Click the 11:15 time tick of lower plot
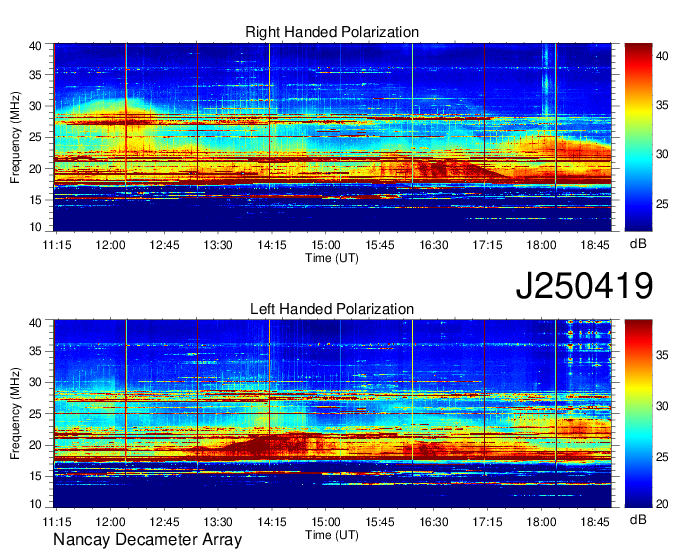 coord(57,522)
